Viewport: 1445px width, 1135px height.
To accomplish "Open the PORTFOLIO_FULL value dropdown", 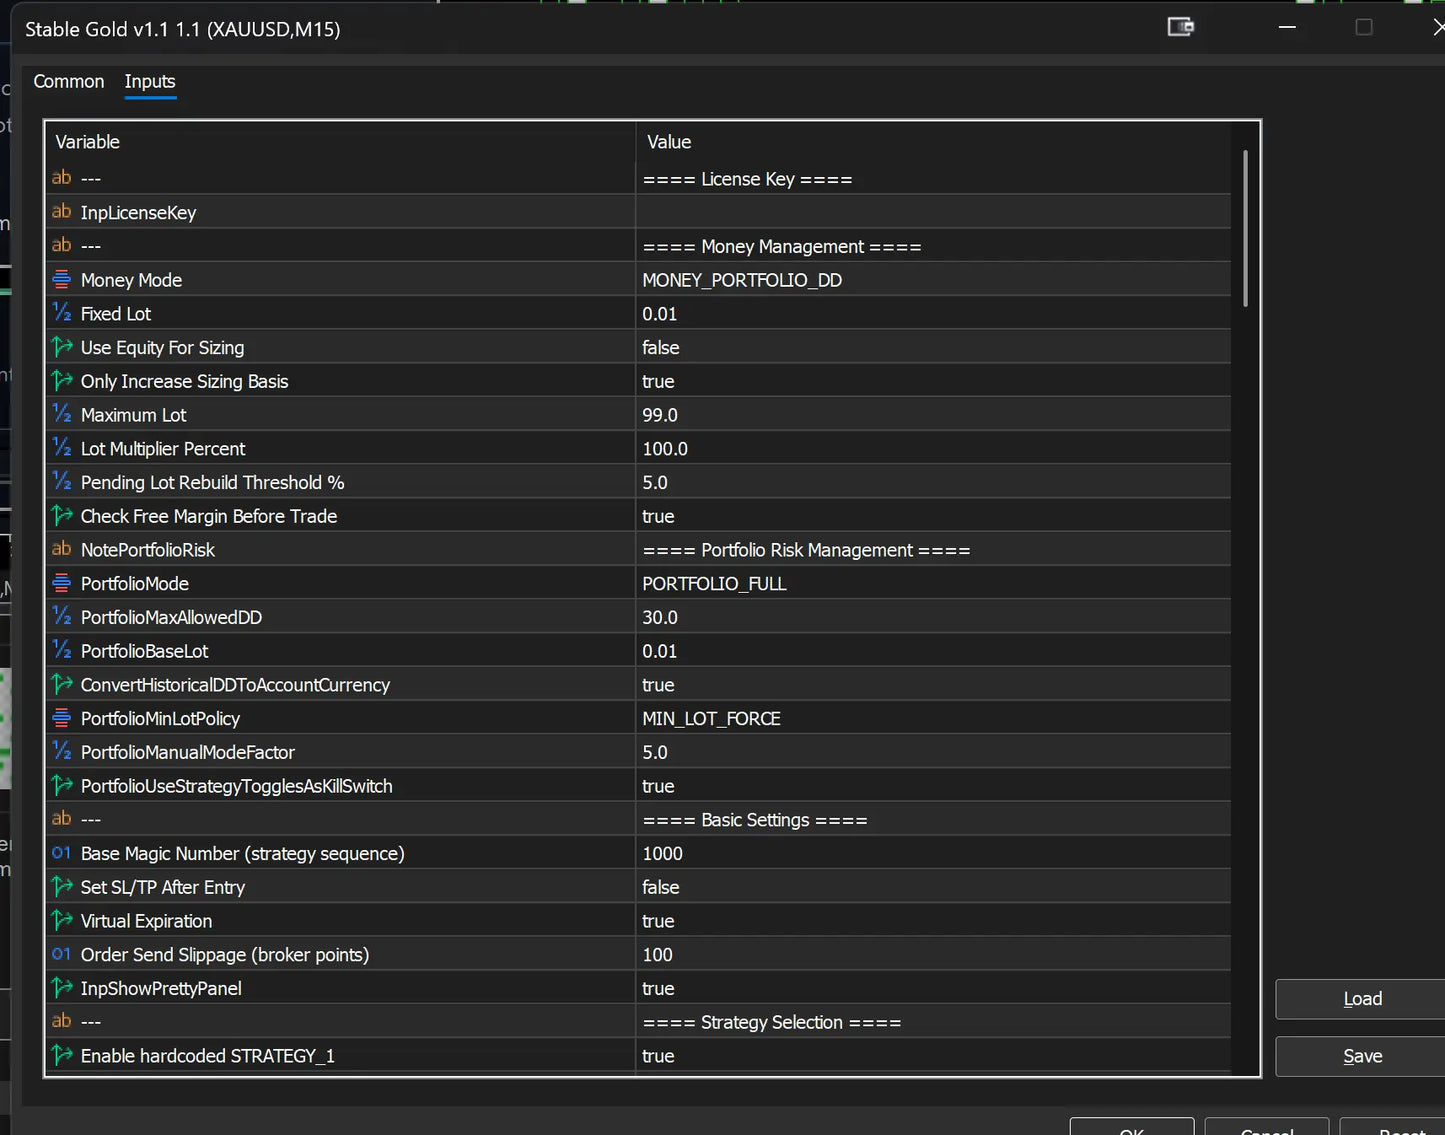I will tap(933, 583).
